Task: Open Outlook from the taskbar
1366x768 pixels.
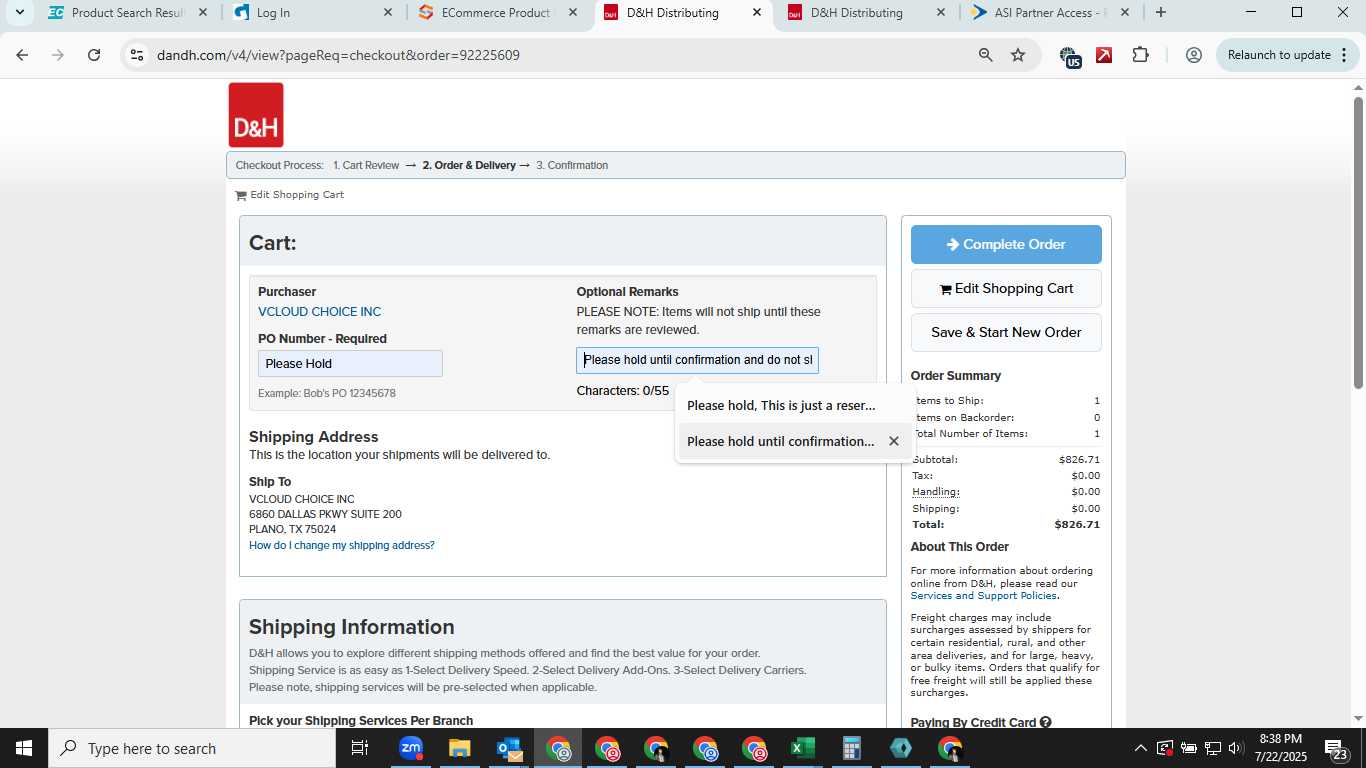Action: 509,748
